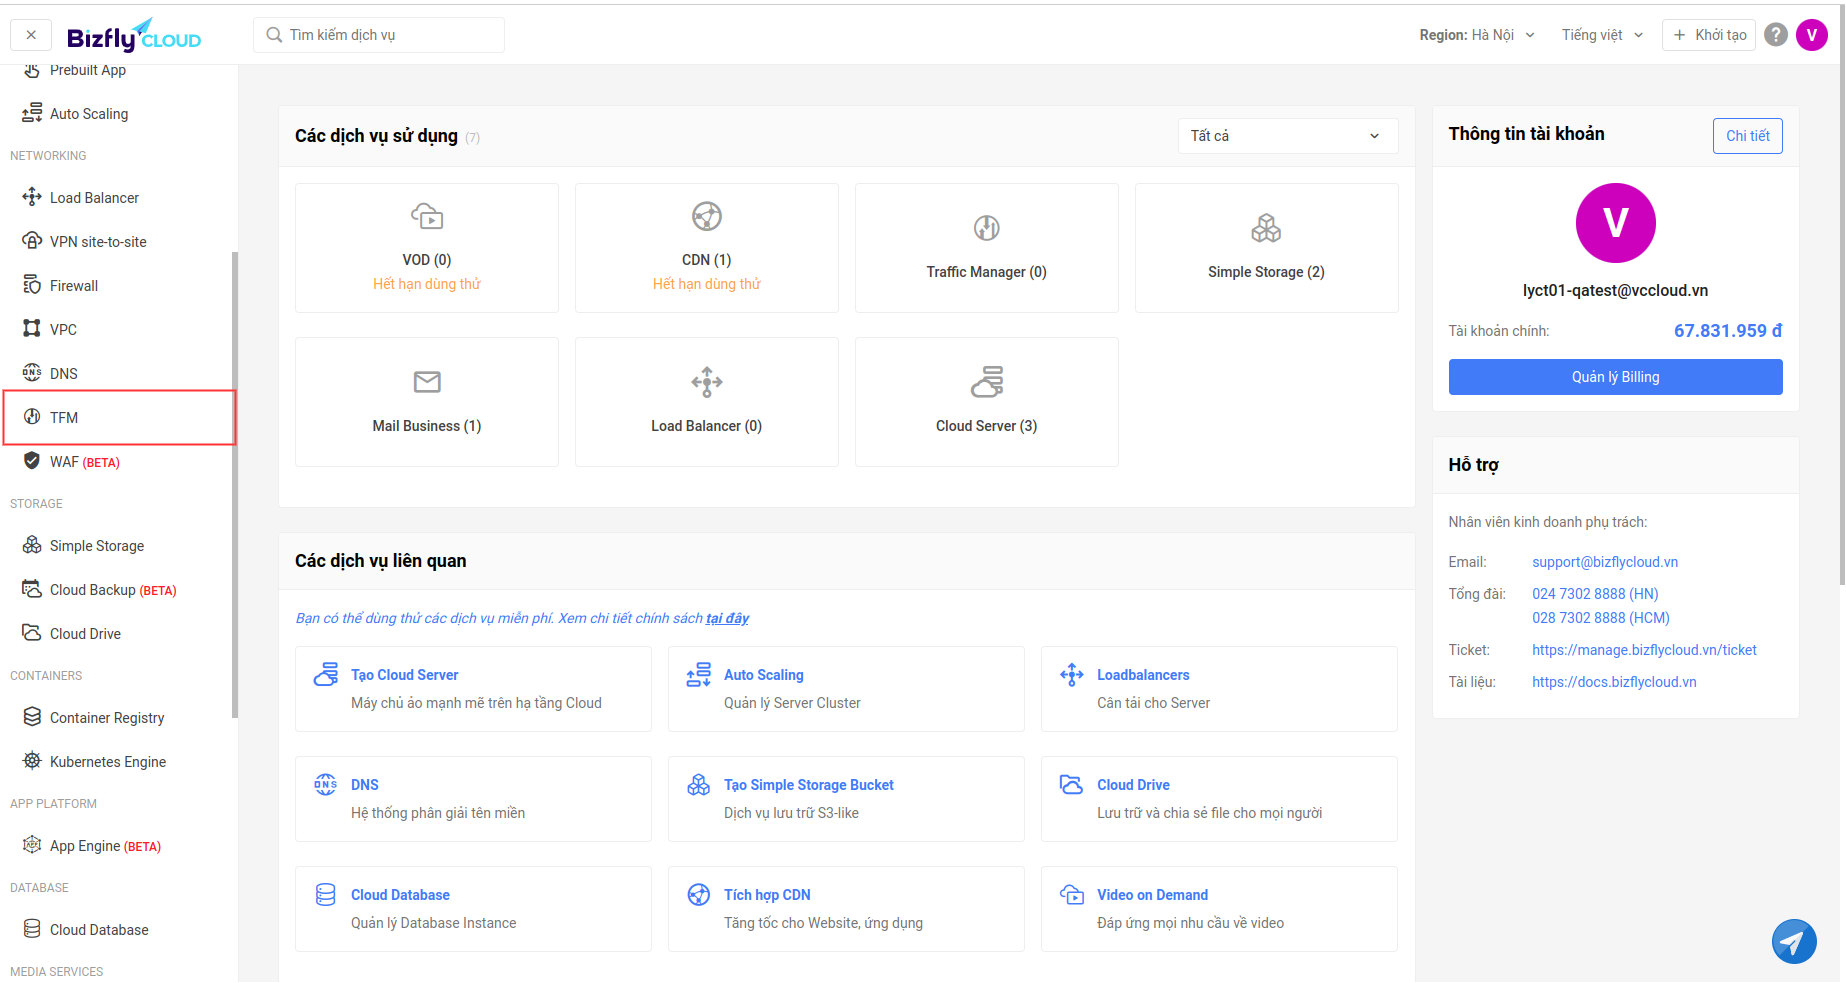1846x983 pixels.
Task: Open the Cloud Drive related service card
Action: [x=1219, y=799]
